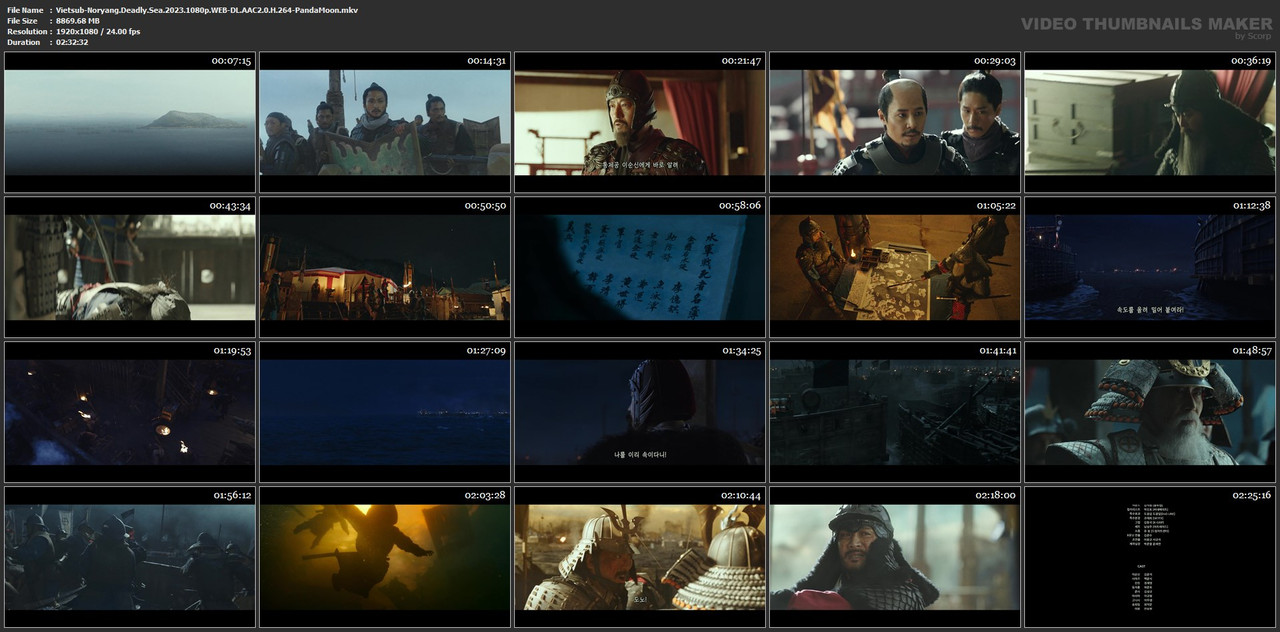The image size is (1280, 632).
Task: Open the credits frame at 02:25:16
Action: tap(1150, 557)
